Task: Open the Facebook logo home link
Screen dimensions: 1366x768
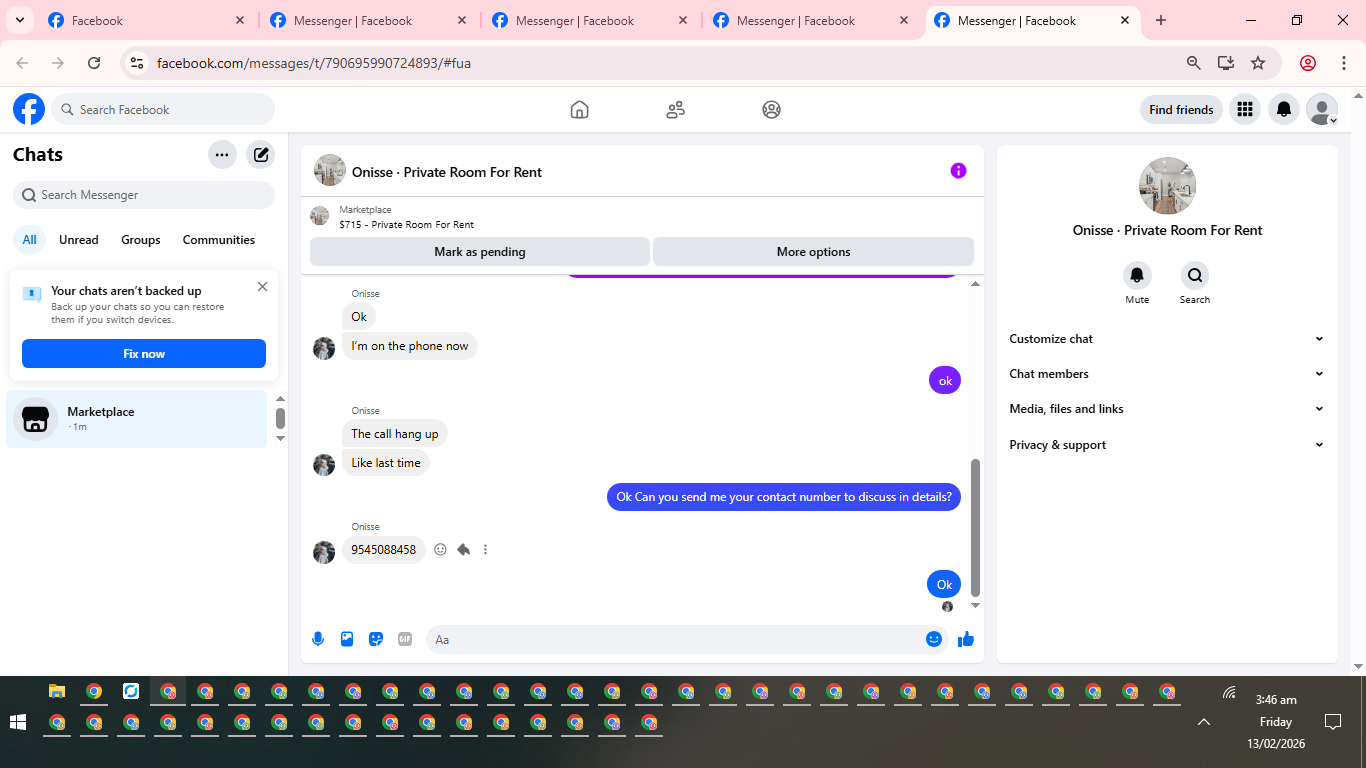Action: coord(29,109)
